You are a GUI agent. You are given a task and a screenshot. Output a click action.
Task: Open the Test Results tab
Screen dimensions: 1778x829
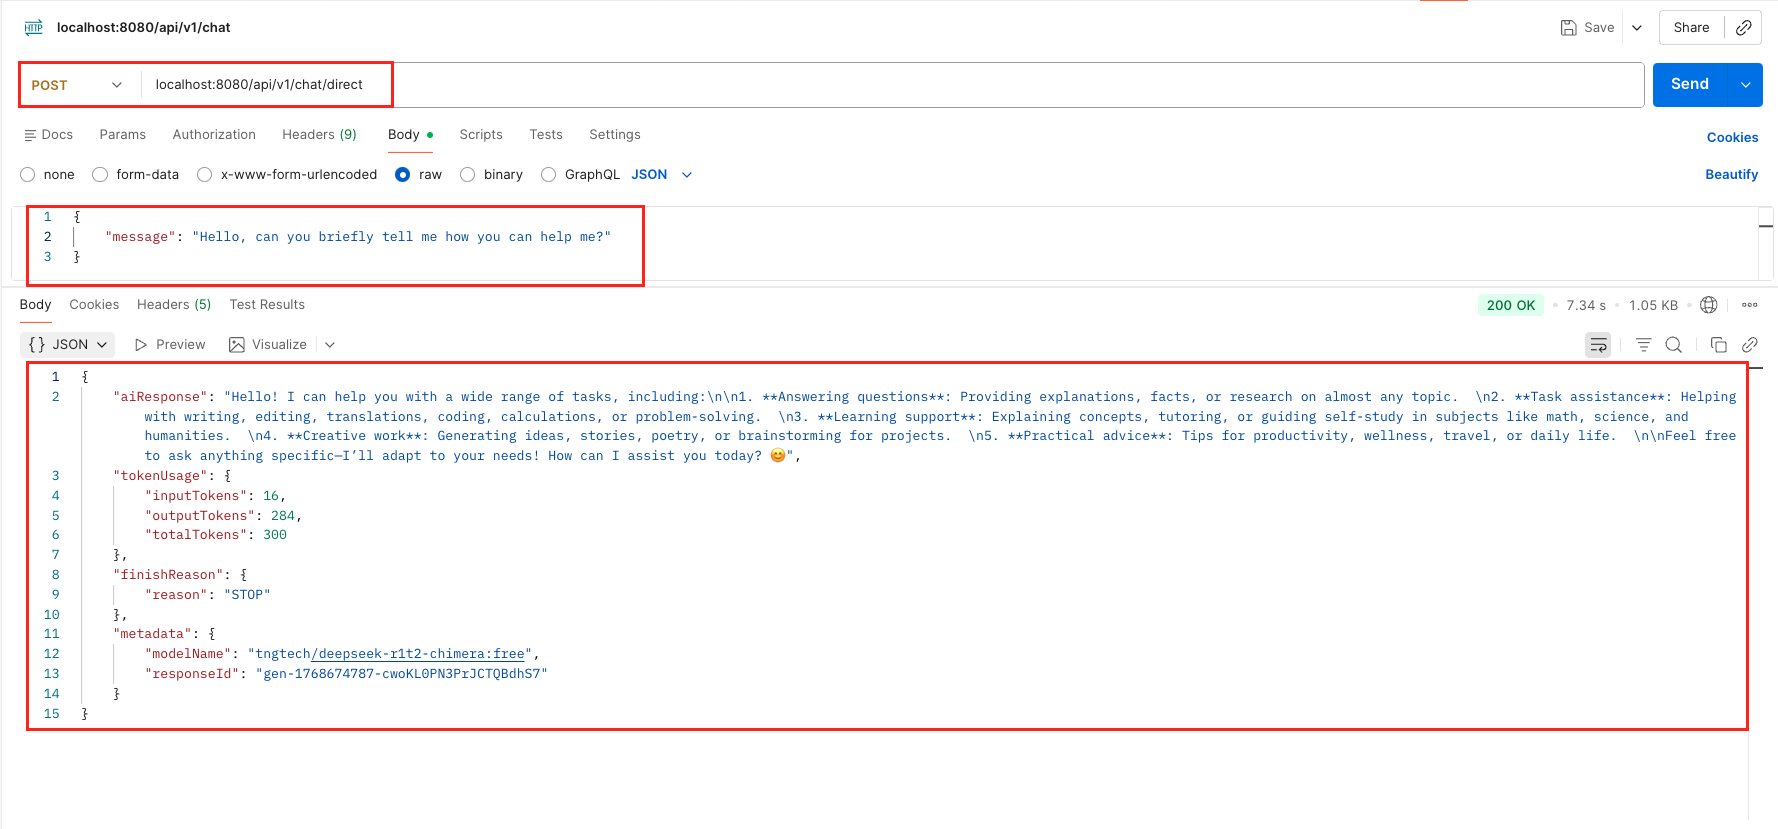click(x=267, y=305)
